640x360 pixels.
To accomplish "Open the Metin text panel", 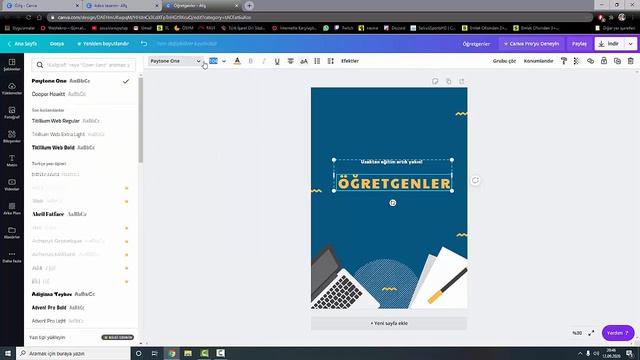I will (x=12, y=161).
